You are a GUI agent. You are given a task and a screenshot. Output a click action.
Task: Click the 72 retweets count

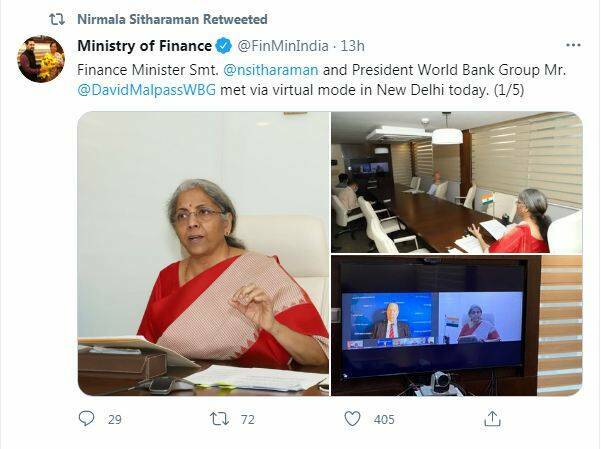(x=248, y=420)
